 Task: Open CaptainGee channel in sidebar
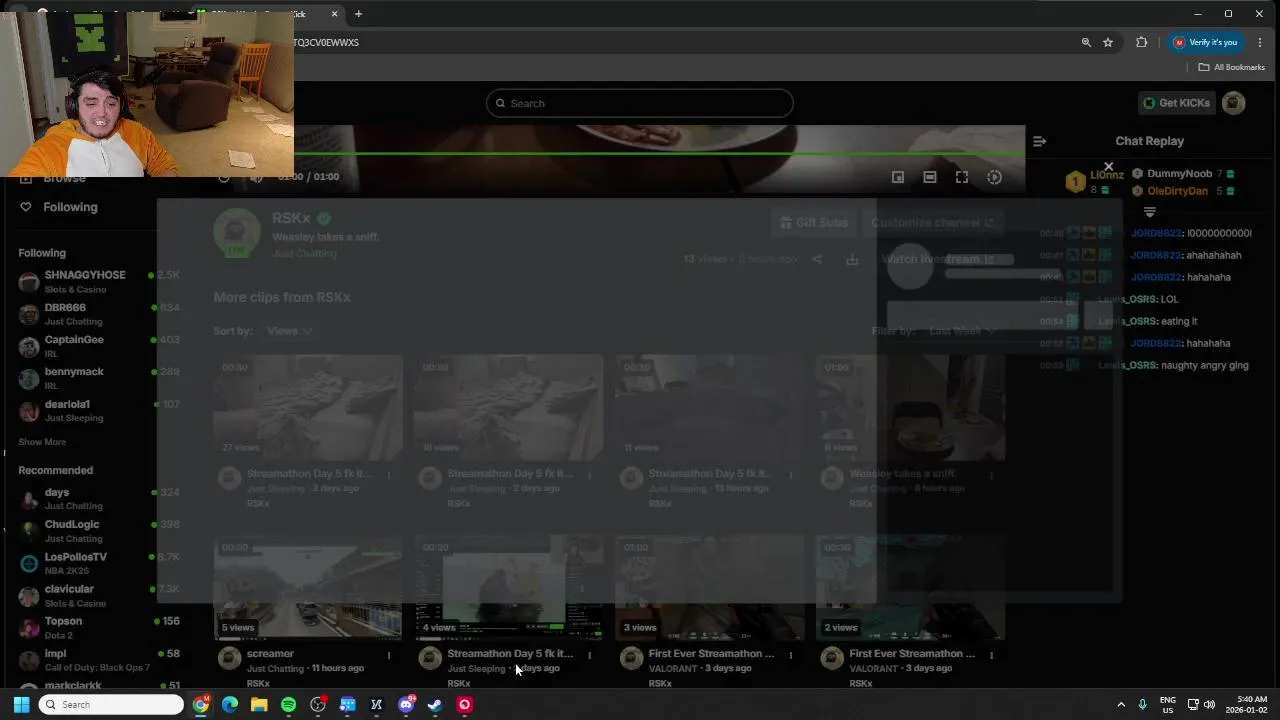click(98, 346)
